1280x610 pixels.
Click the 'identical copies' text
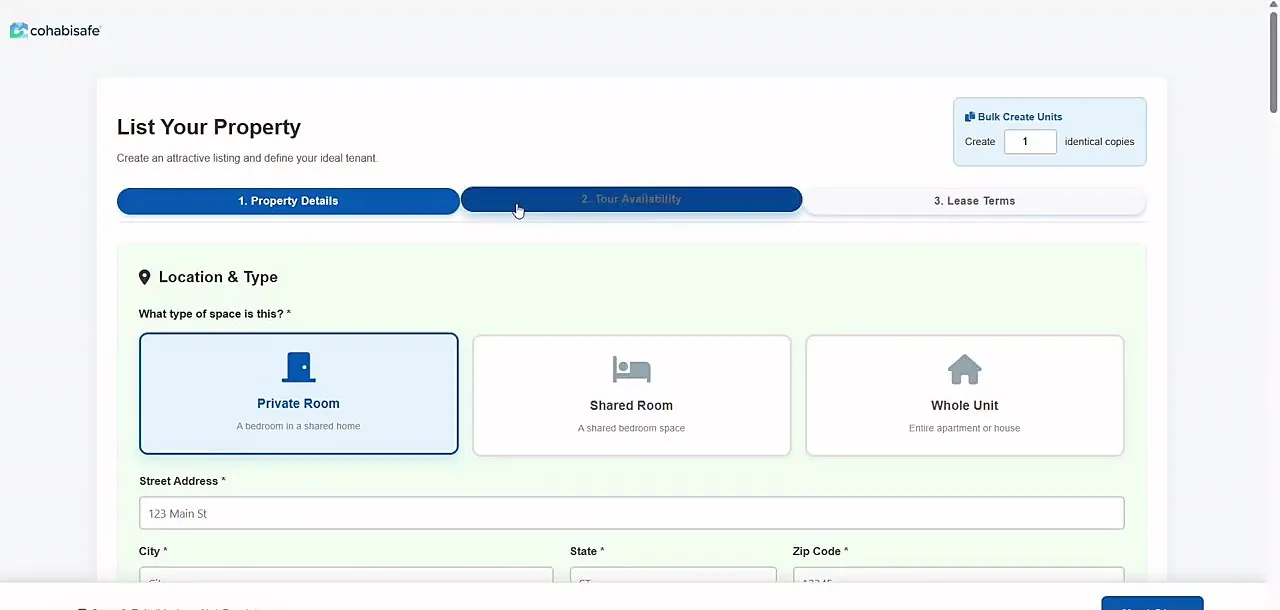(x=1099, y=142)
